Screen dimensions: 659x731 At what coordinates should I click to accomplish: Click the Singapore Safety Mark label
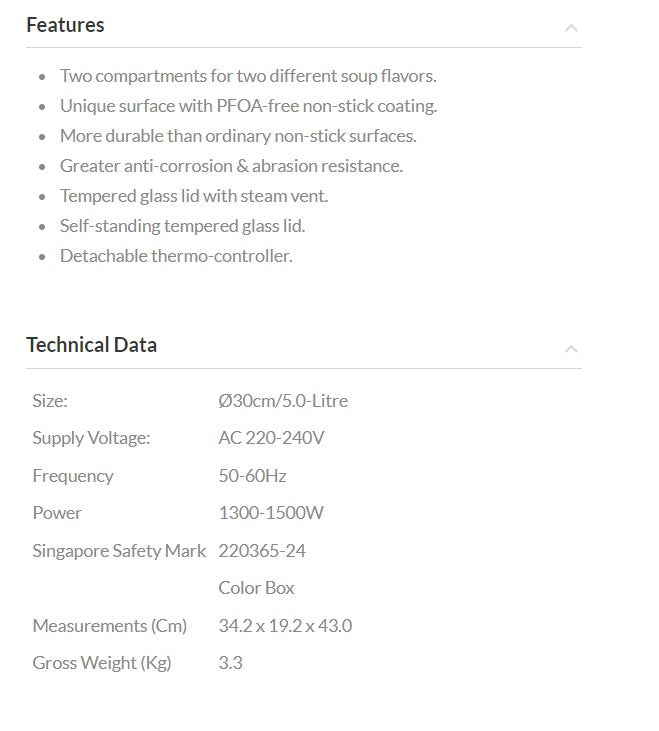[119, 551]
